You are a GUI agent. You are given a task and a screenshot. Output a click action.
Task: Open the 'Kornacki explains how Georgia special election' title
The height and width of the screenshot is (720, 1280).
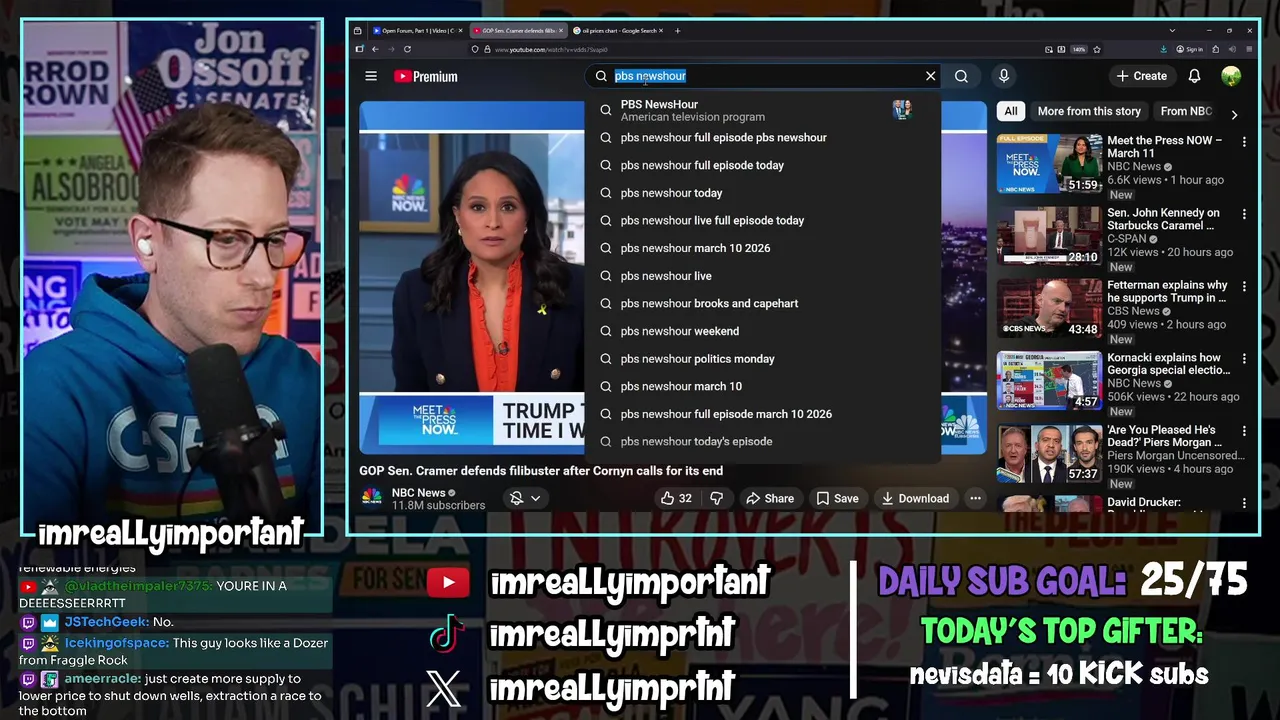[x=1168, y=364]
